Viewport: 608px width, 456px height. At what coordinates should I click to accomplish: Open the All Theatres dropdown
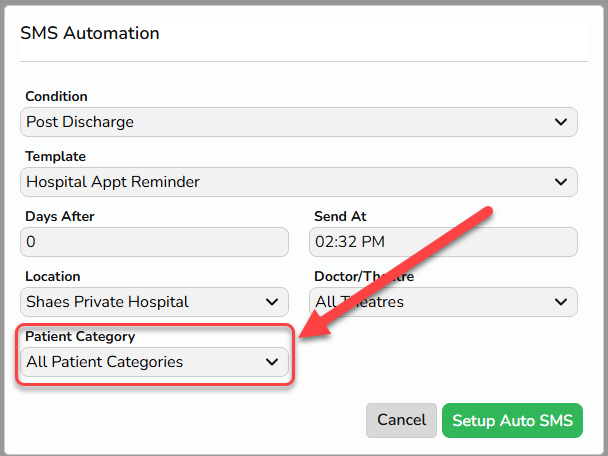tap(443, 302)
